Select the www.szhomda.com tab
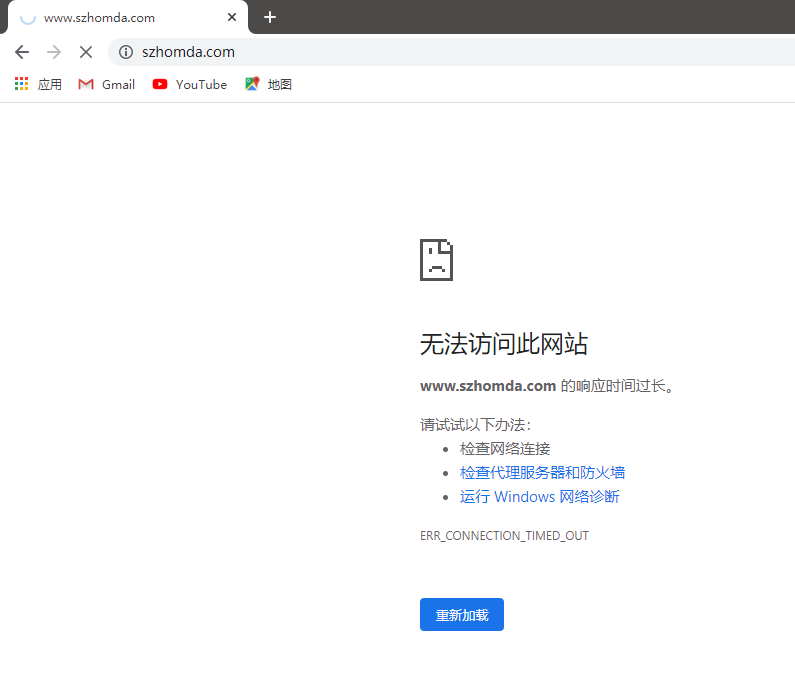Viewport: 795px width, 700px height. 110,18
